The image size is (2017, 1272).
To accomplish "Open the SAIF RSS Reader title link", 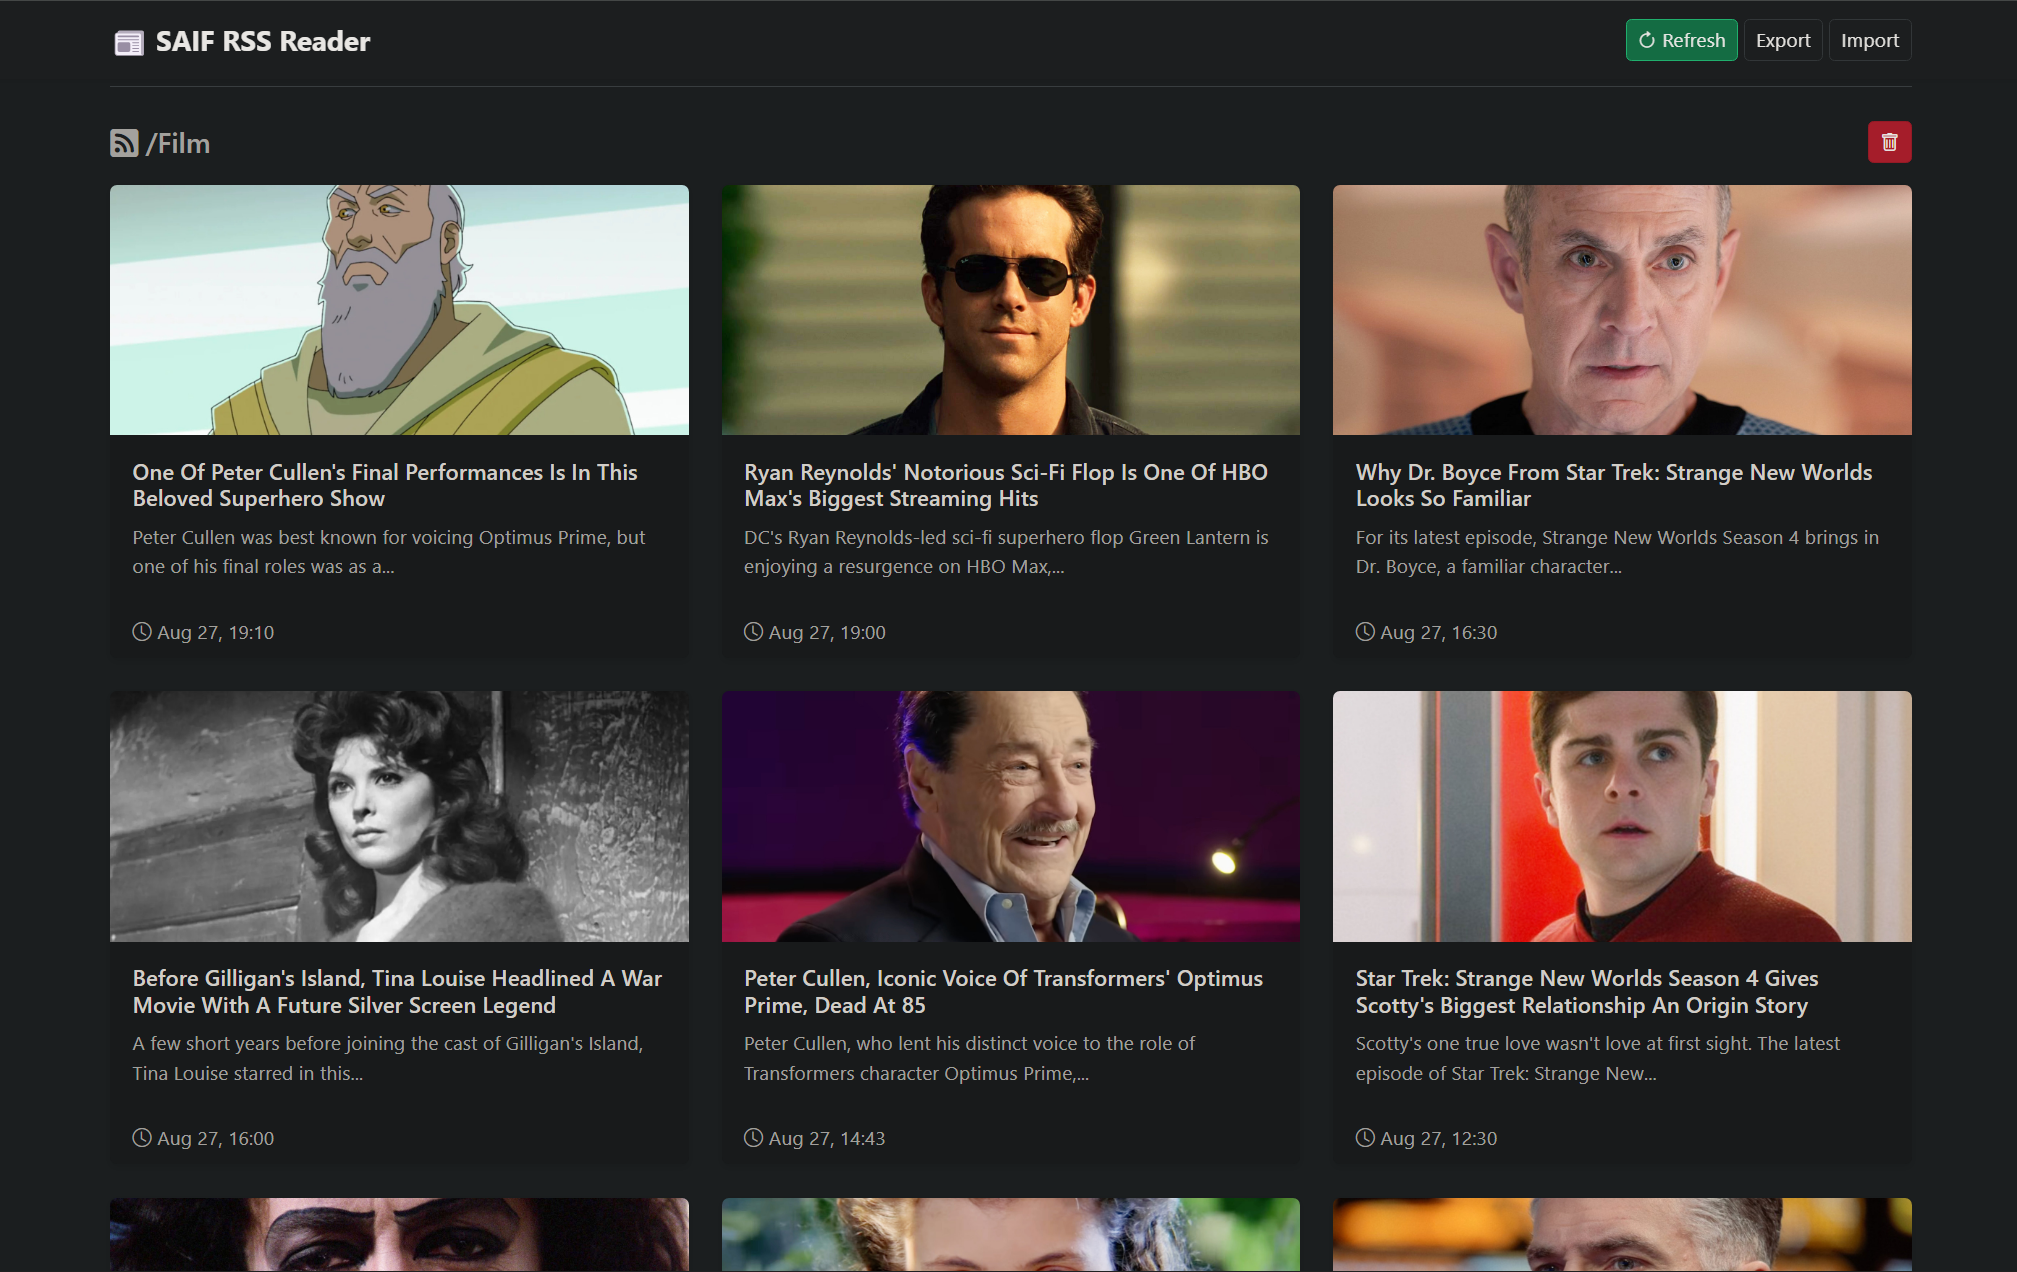I will click(x=263, y=41).
